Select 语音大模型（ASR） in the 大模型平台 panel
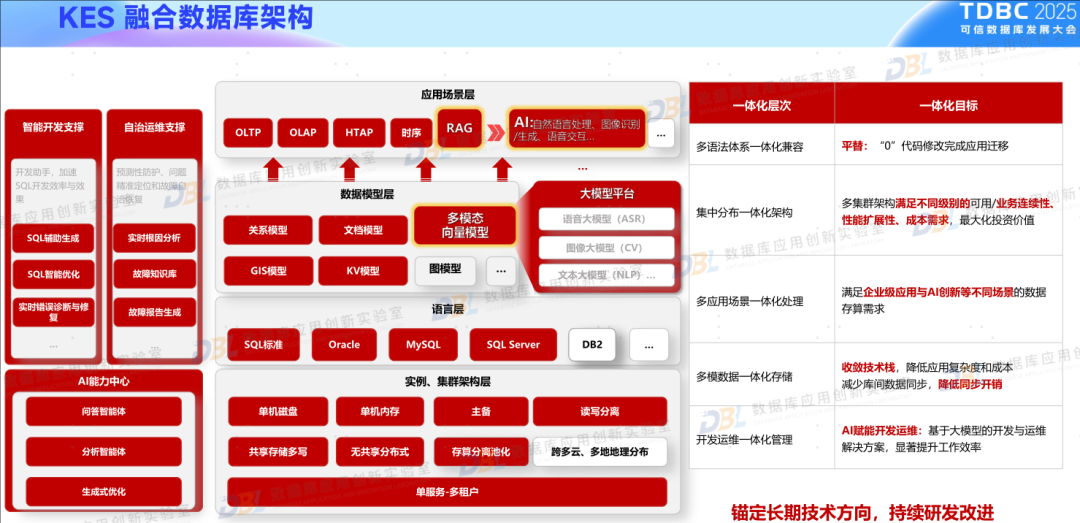The width and height of the screenshot is (1080, 523). tap(606, 219)
